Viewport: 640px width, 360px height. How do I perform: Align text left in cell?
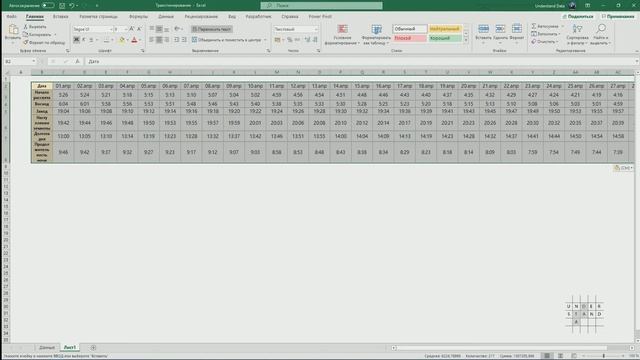pyautogui.click(x=152, y=40)
